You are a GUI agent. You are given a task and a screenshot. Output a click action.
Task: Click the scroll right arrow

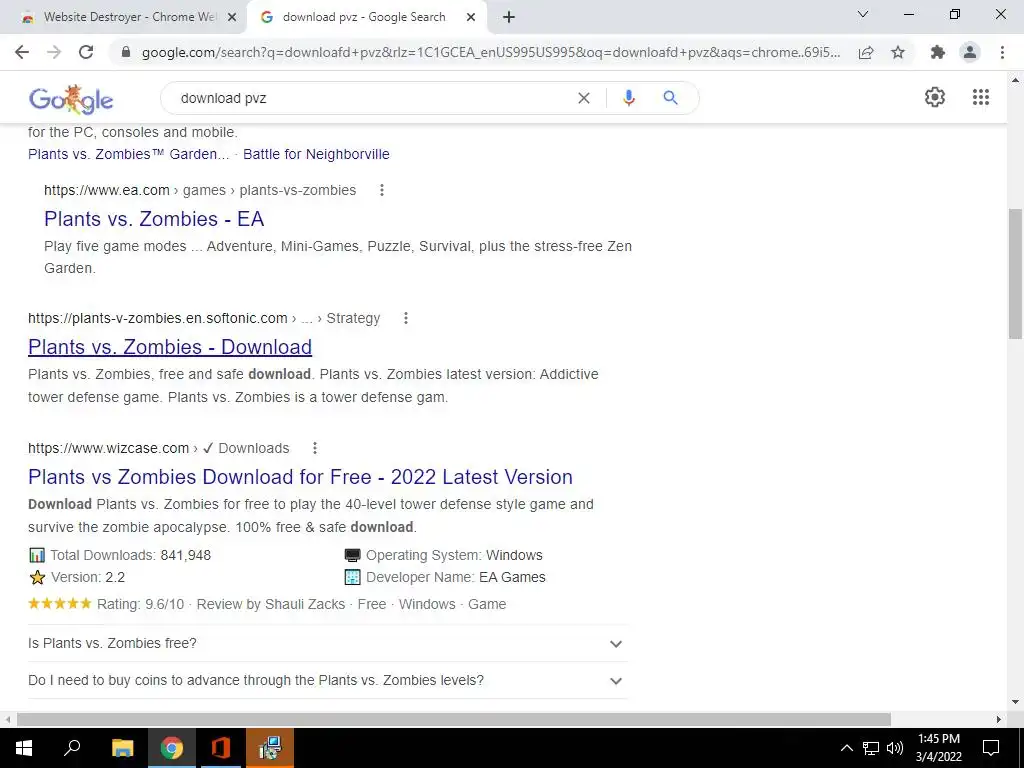[x=999, y=719]
